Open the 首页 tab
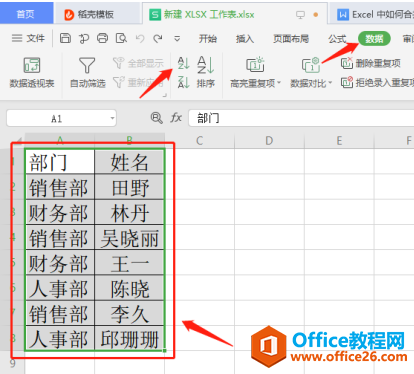This screenshot has width=414, height=374. point(26,14)
